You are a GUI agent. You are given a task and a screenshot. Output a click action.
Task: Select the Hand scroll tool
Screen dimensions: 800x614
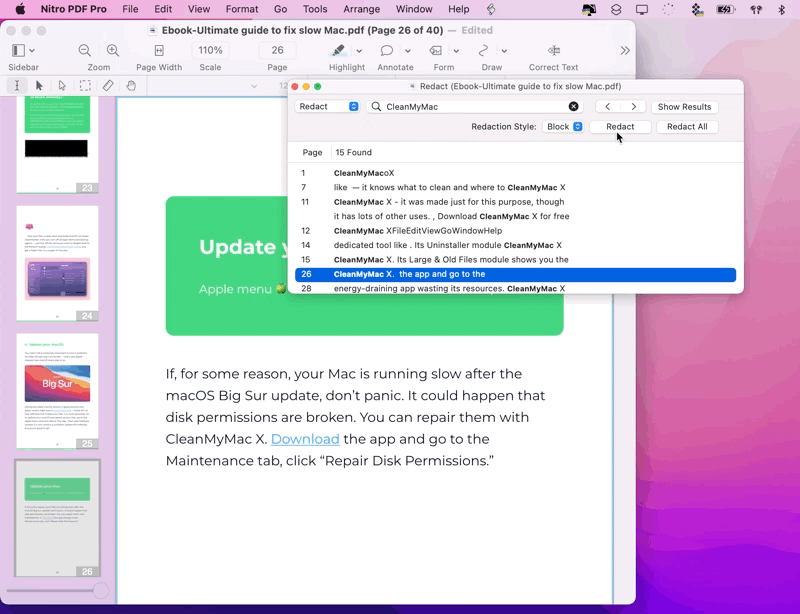click(131, 85)
